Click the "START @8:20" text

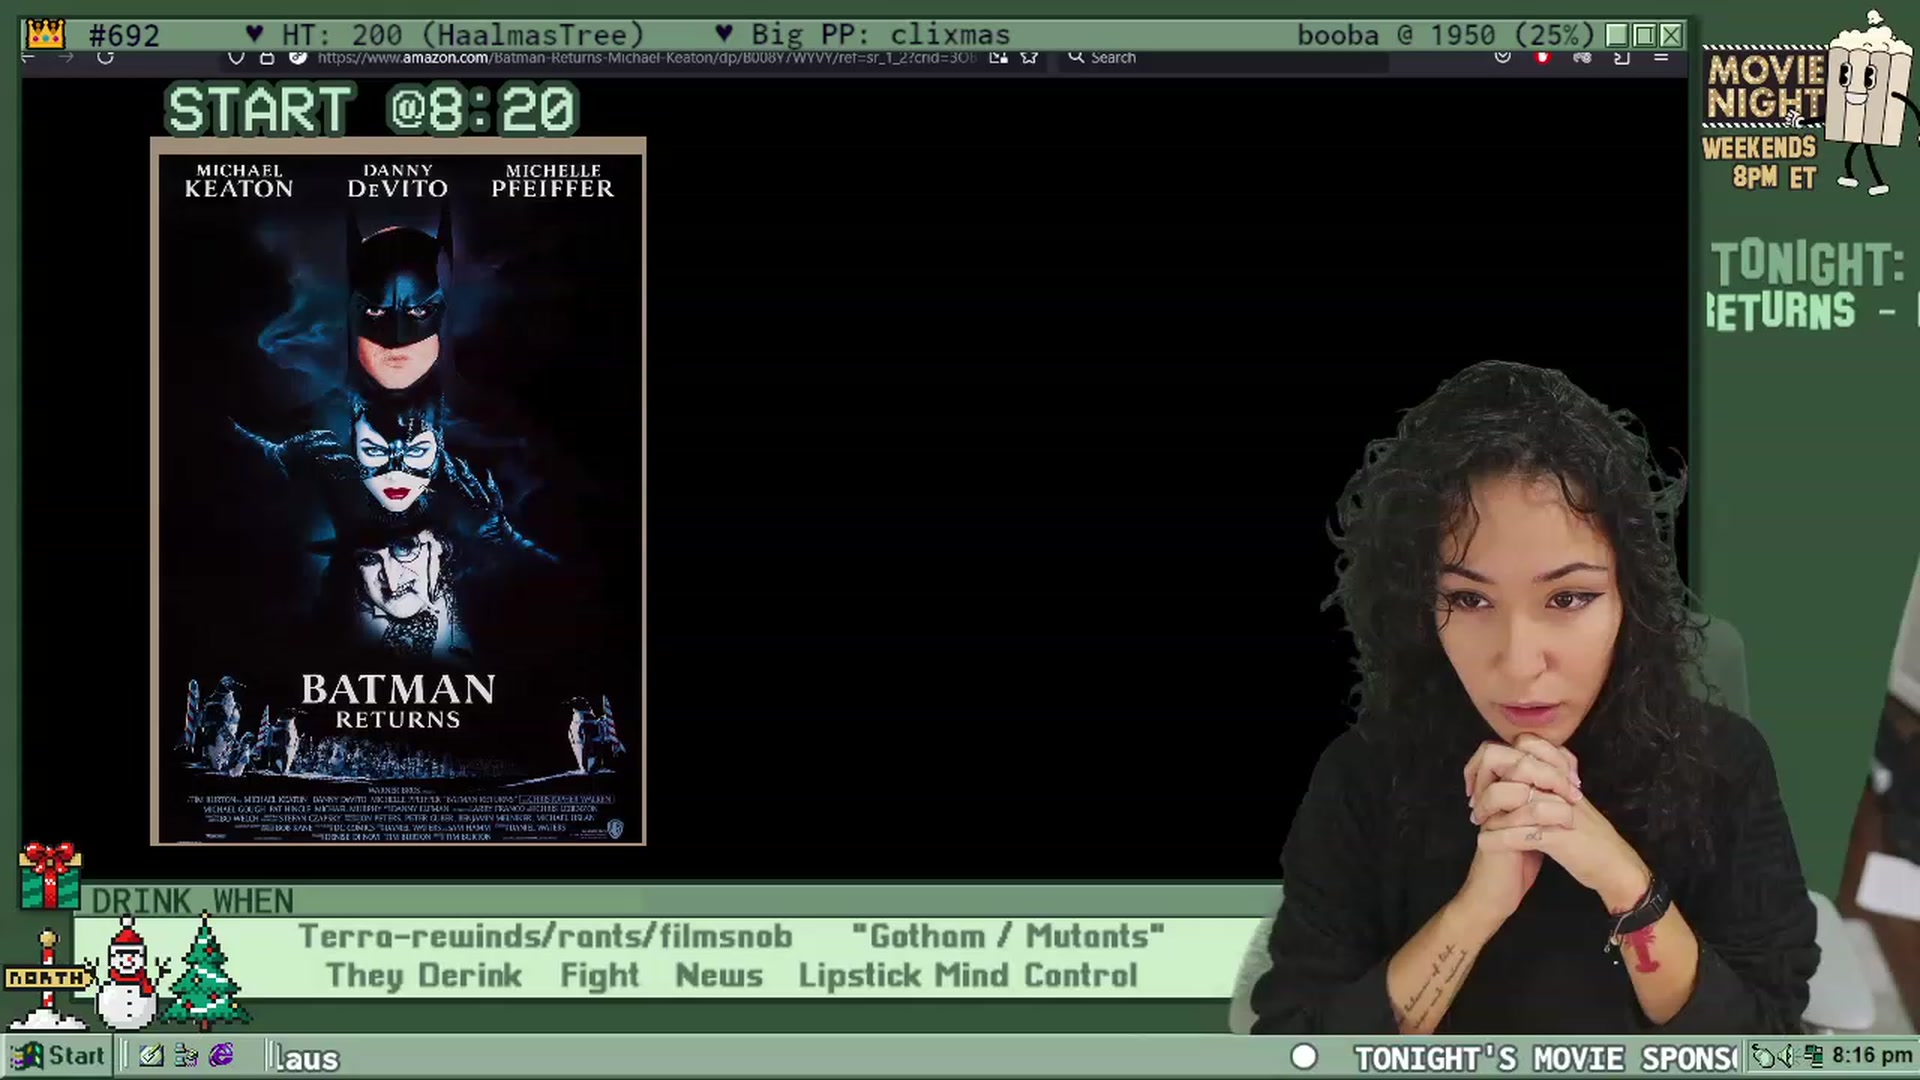pos(371,109)
